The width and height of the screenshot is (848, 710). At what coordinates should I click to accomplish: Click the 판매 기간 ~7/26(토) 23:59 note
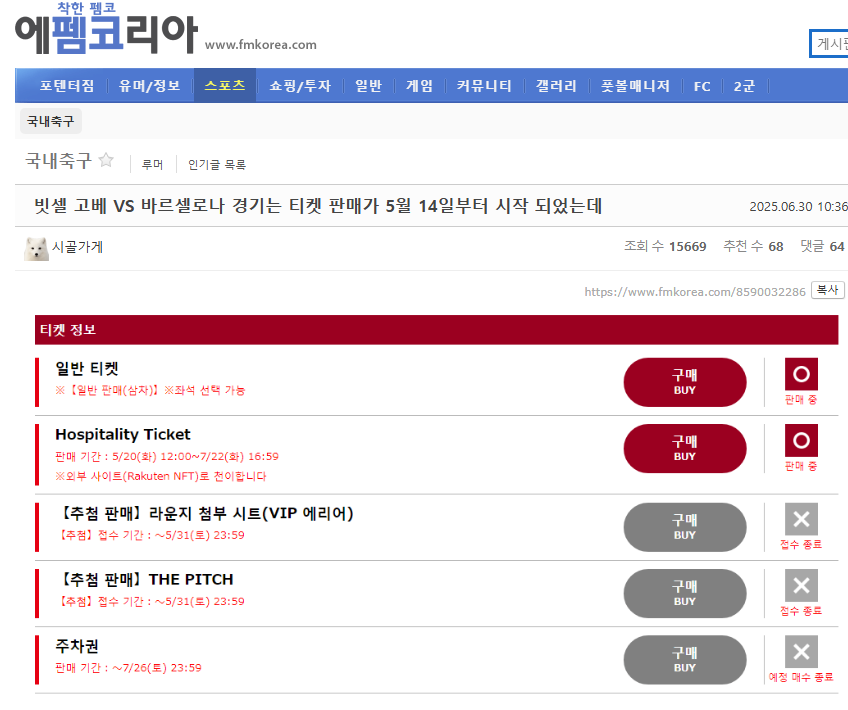click(x=128, y=668)
